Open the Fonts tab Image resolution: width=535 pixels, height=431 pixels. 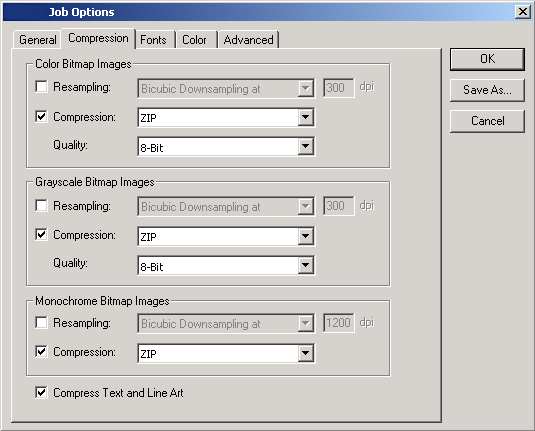click(154, 40)
